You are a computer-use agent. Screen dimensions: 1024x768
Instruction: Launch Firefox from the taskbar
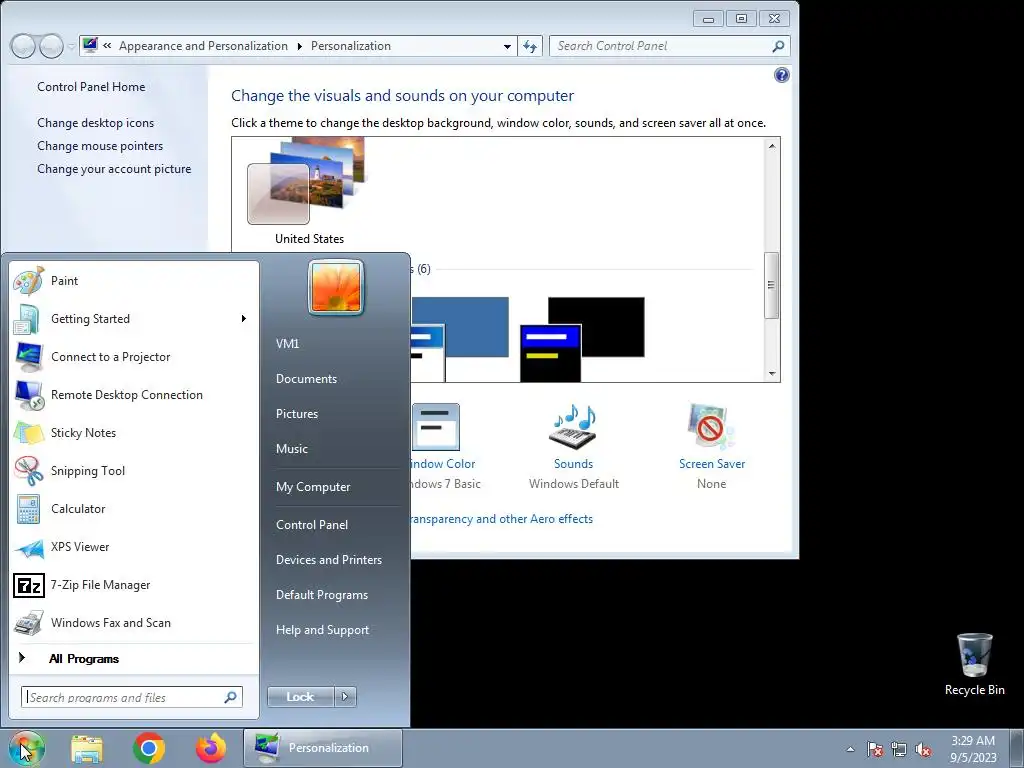211,748
